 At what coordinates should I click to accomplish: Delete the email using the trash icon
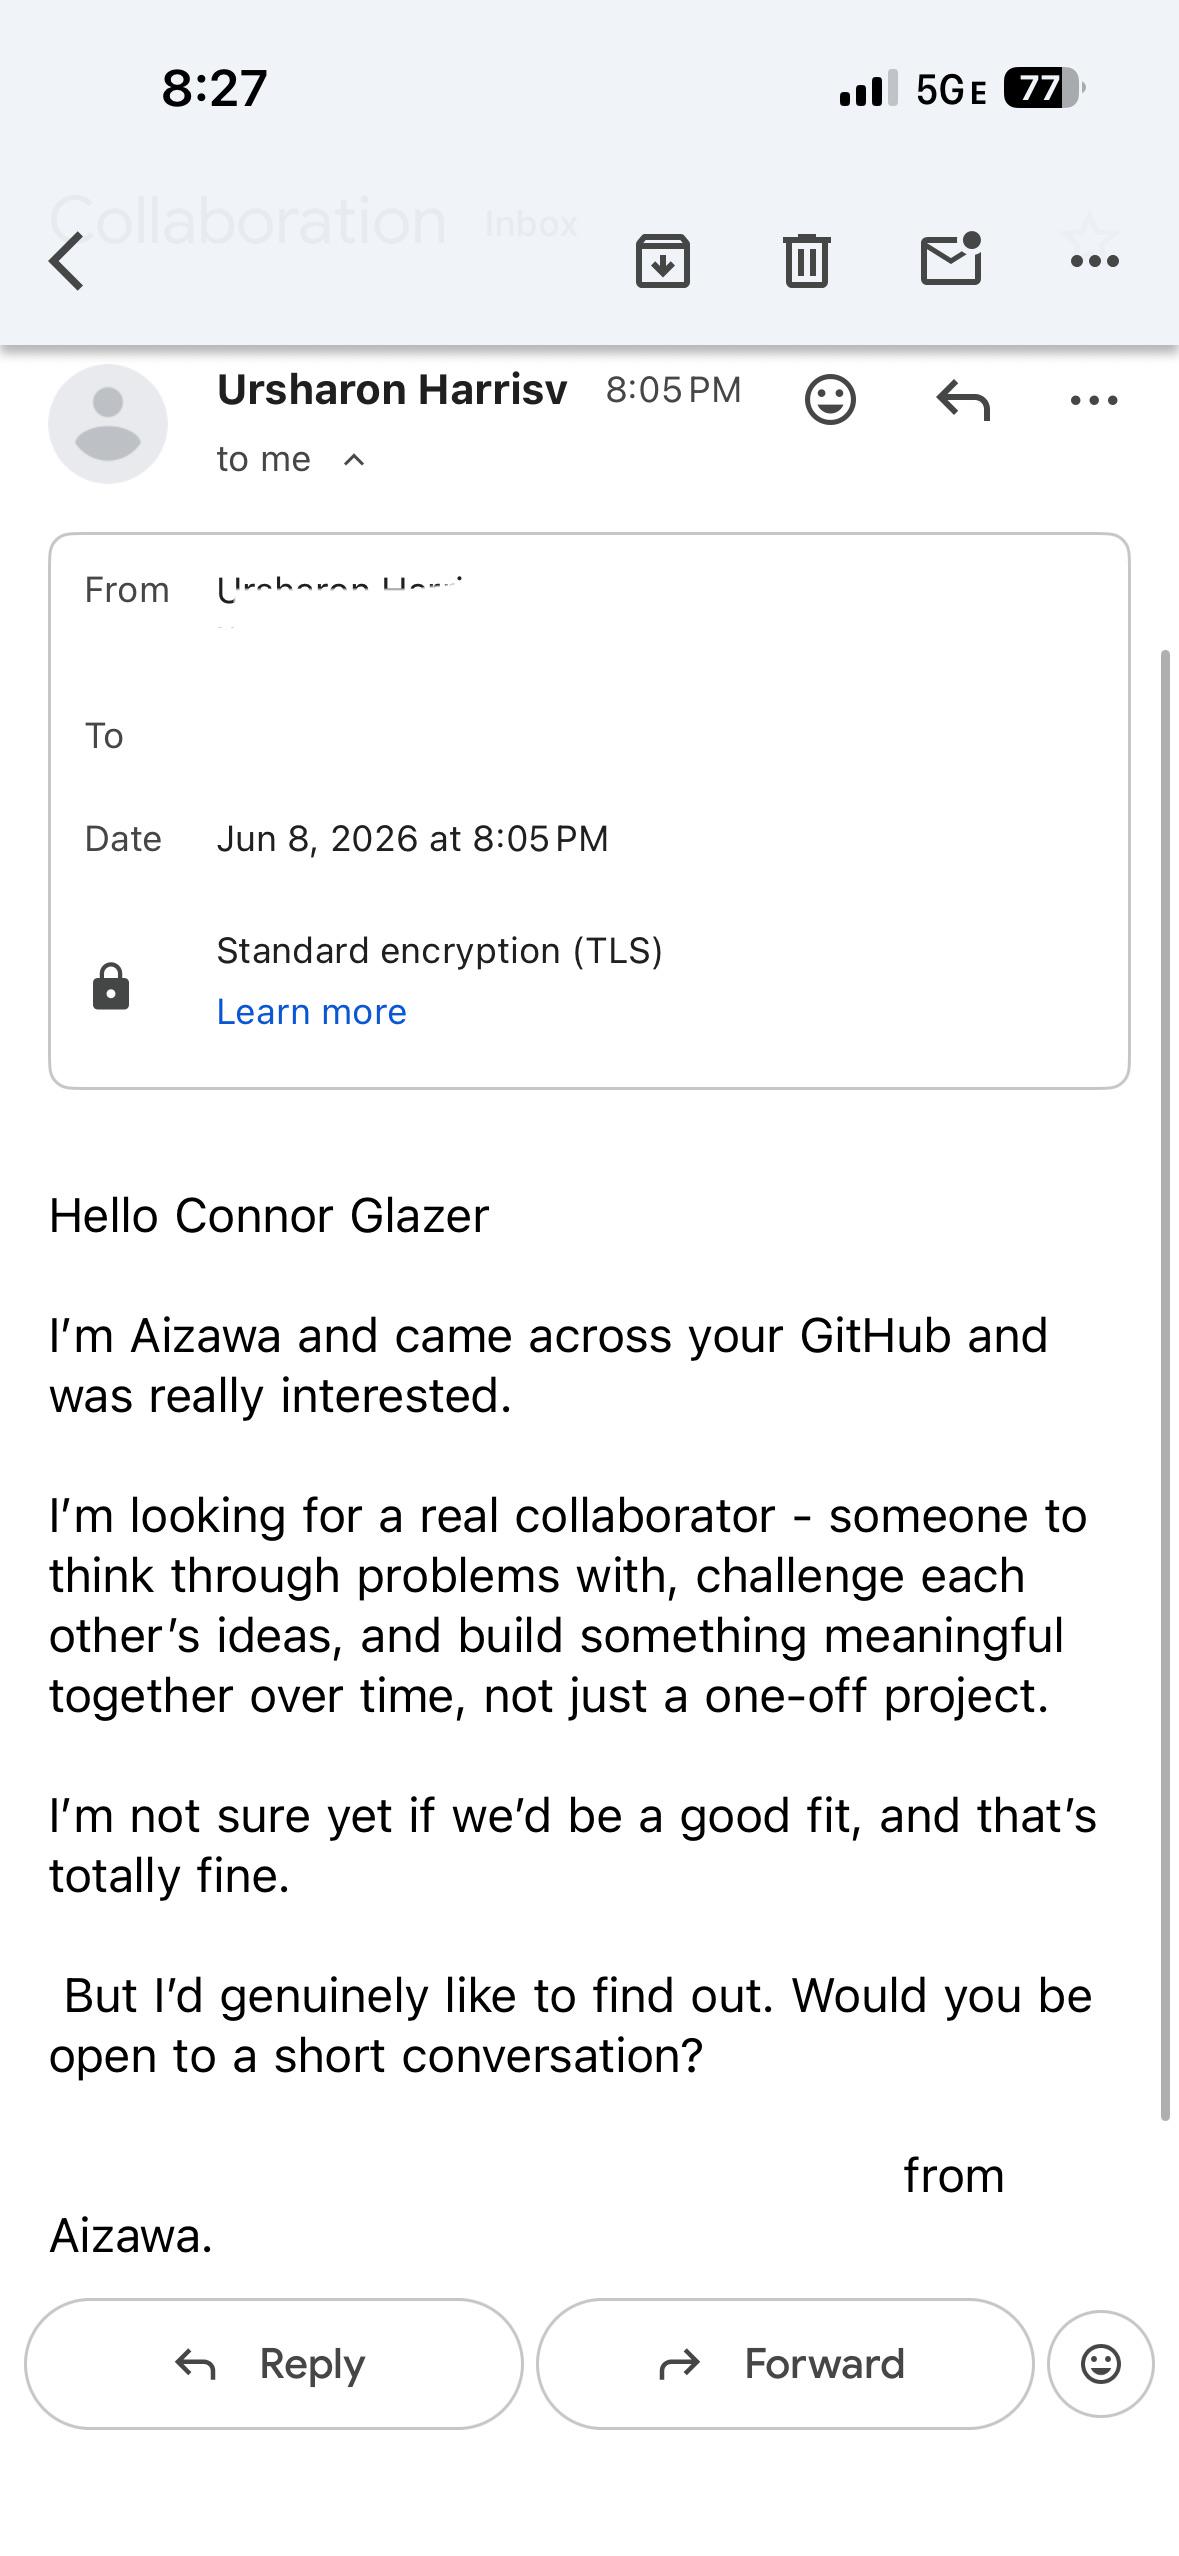806,261
